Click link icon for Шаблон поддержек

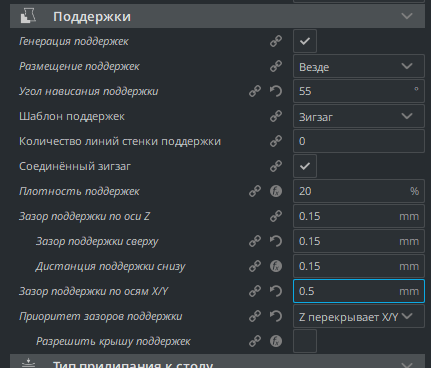(276, 116)
